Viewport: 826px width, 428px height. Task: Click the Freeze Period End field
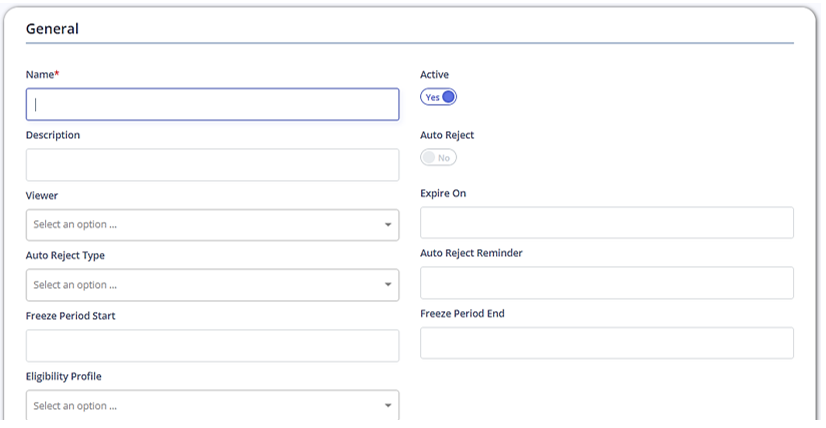607,343
